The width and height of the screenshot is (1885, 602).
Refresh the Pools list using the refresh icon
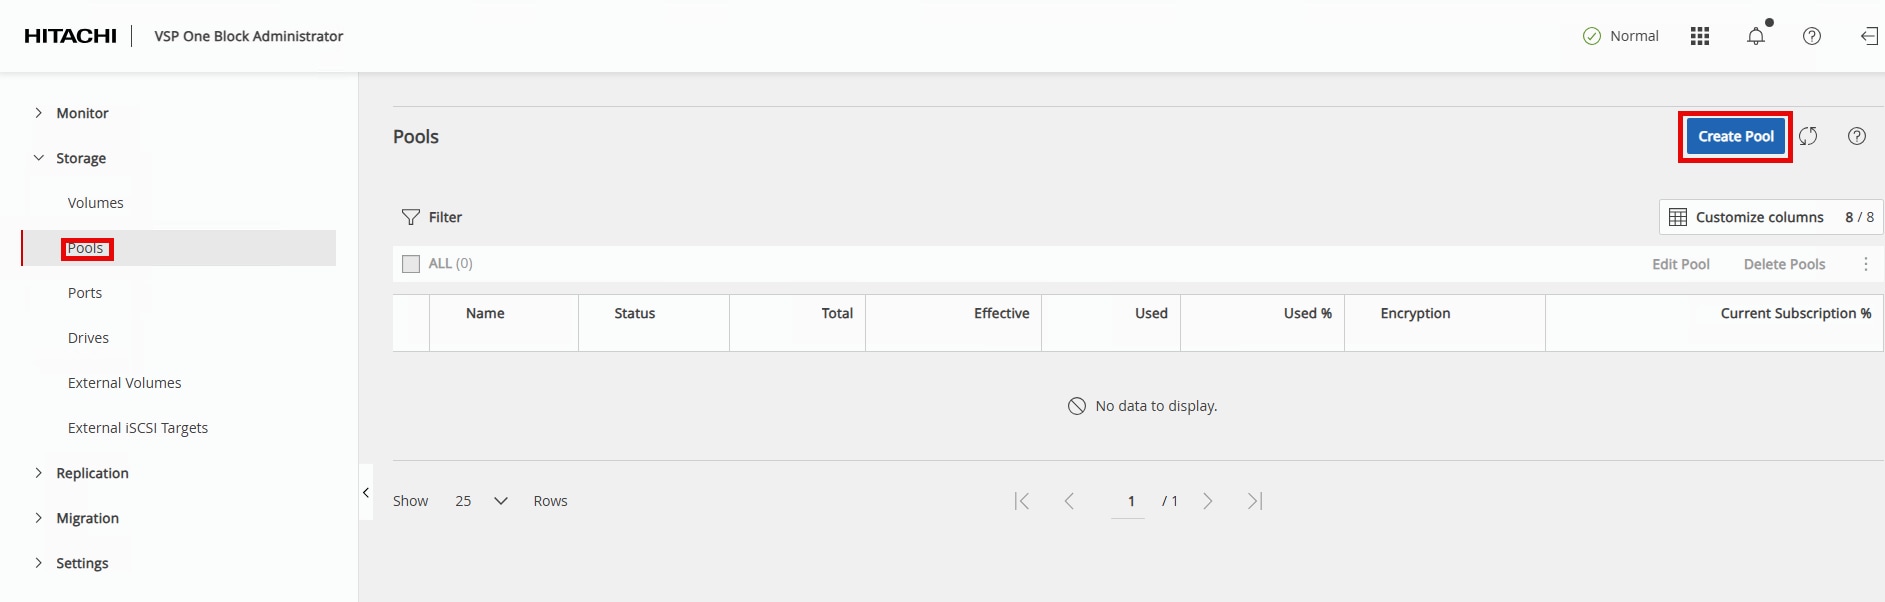click(1810, 136)
